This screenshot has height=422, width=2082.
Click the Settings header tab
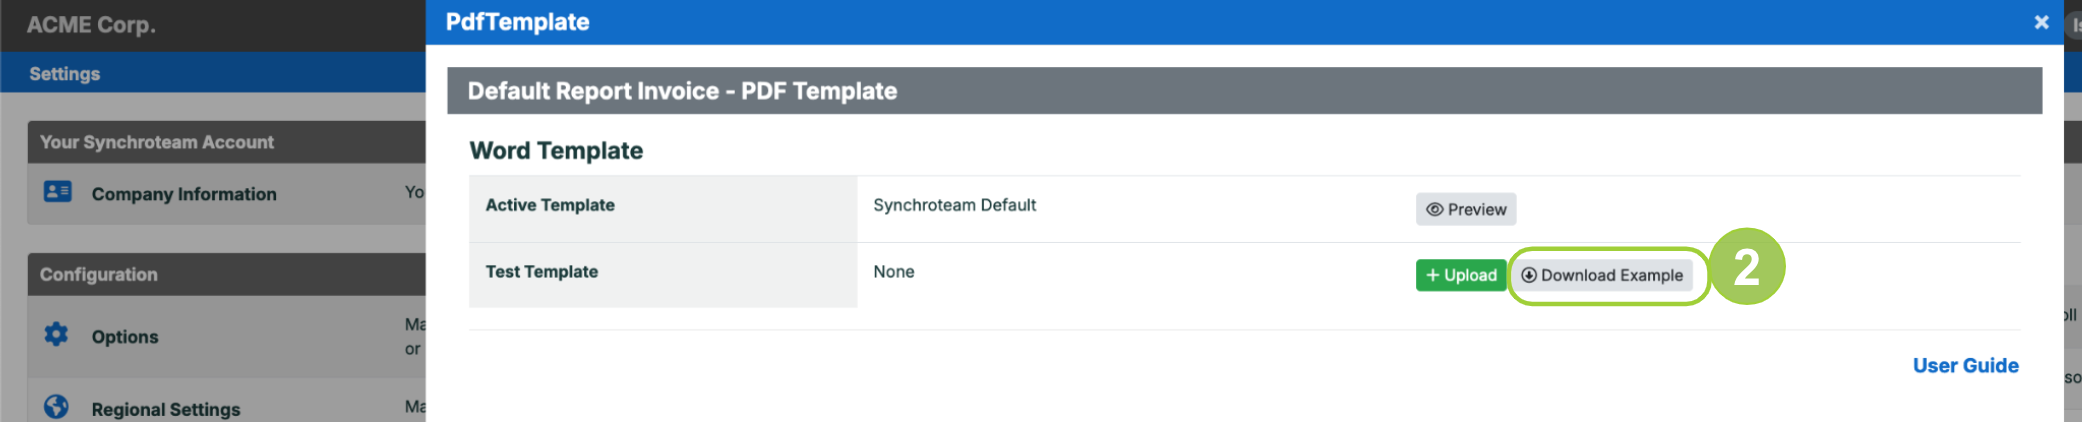65,74
